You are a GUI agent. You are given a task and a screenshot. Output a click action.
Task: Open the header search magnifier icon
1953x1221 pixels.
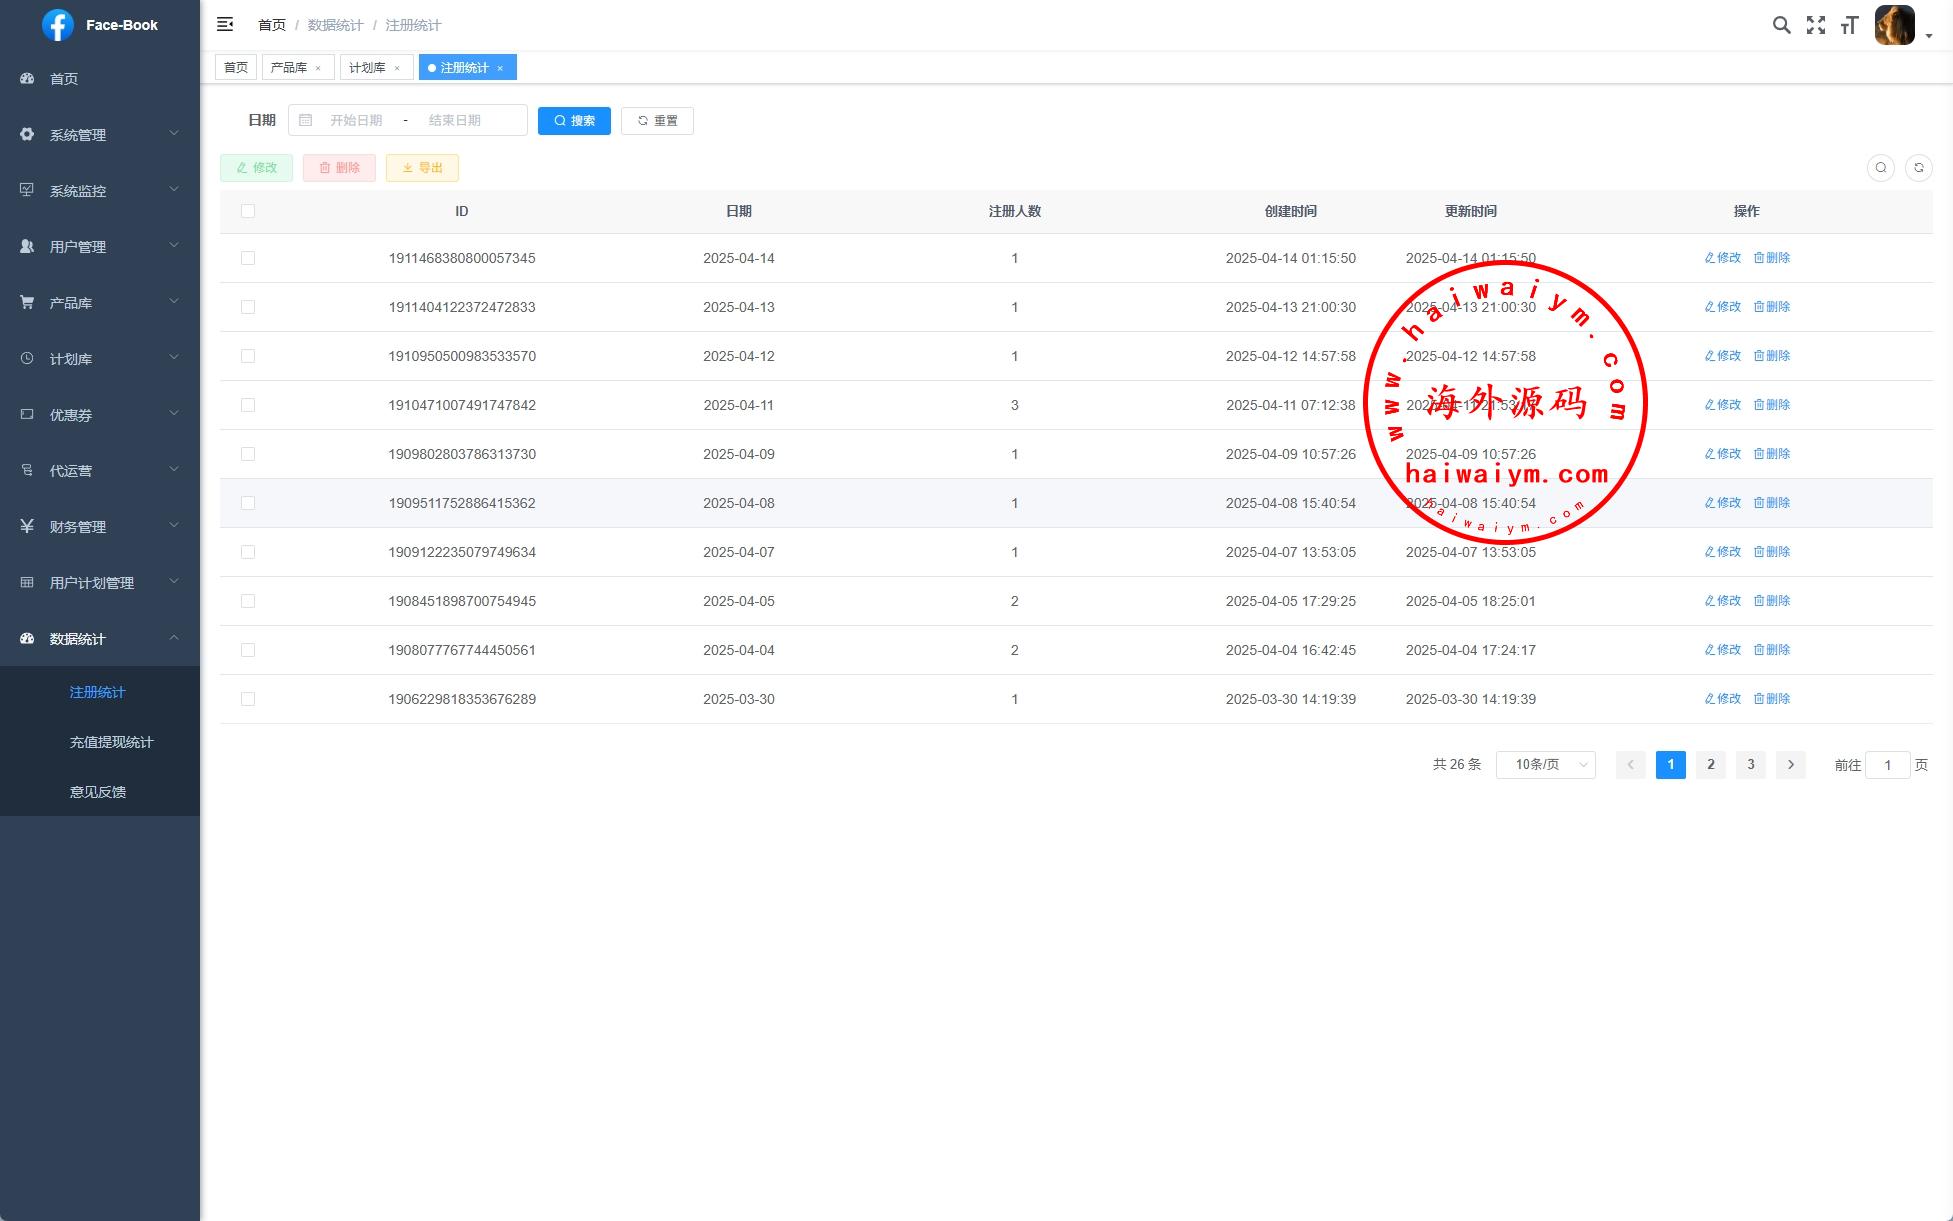tap(1781, 25)
